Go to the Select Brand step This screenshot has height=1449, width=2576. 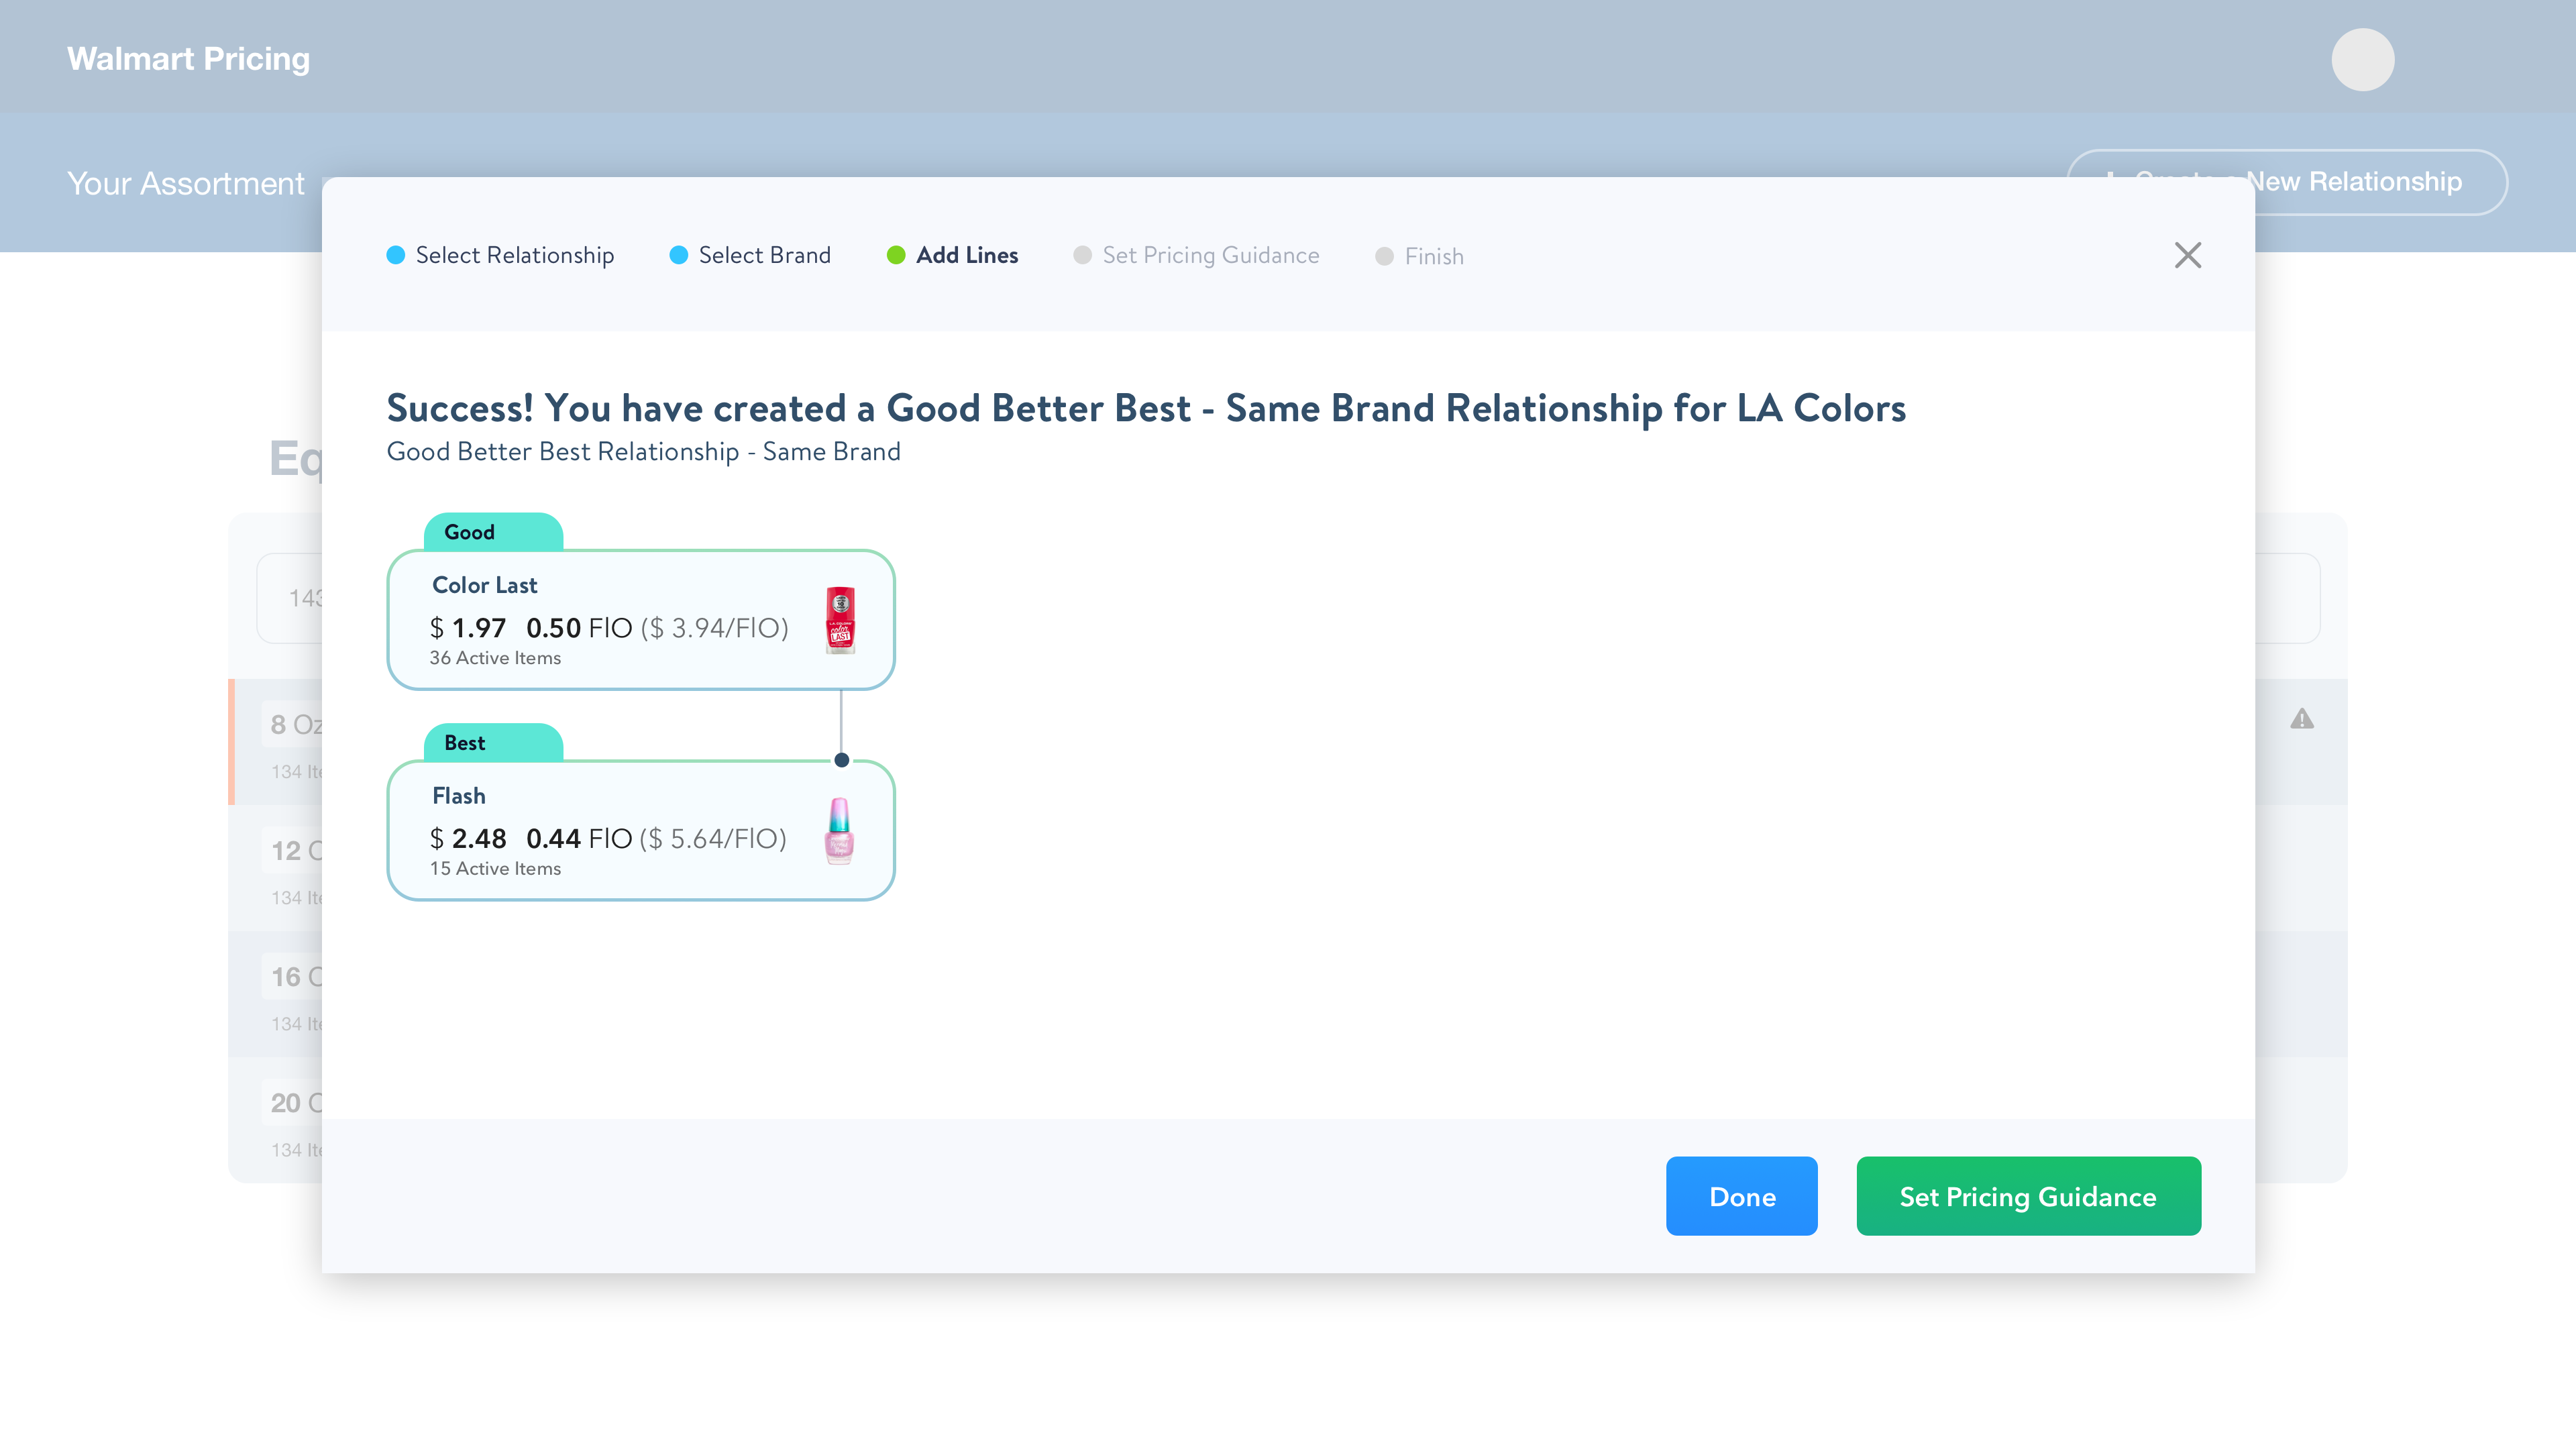click(750, 255)
